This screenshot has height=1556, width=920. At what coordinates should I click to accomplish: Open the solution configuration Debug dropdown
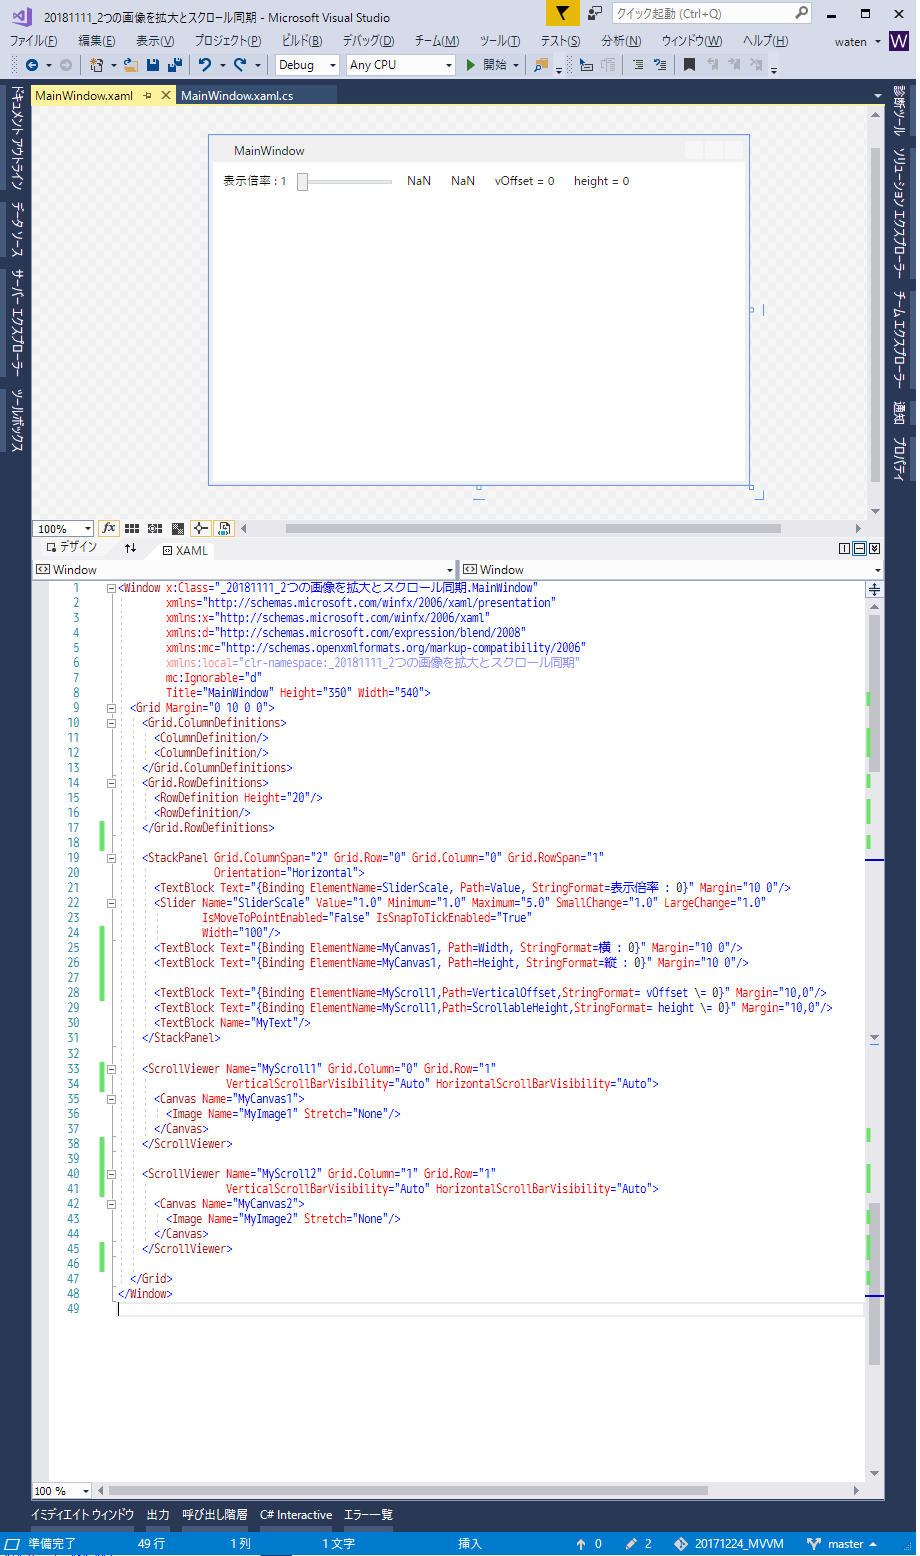[x=308, y=65]
